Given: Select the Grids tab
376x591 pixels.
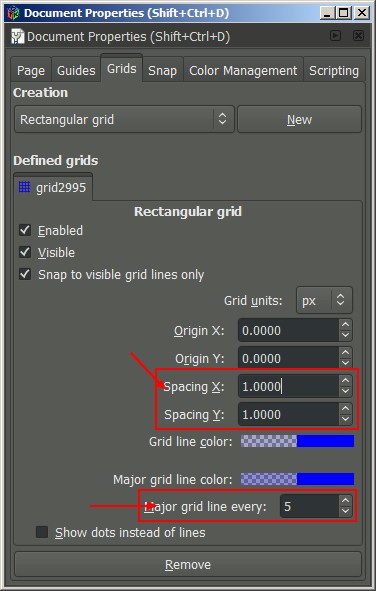Looking at the screenshot, I should pyautogui.click(x=122, y=69).
